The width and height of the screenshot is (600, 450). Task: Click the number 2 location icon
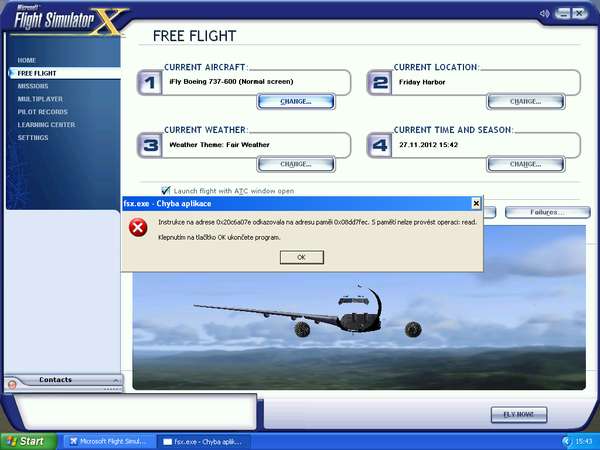pos(379,83)
